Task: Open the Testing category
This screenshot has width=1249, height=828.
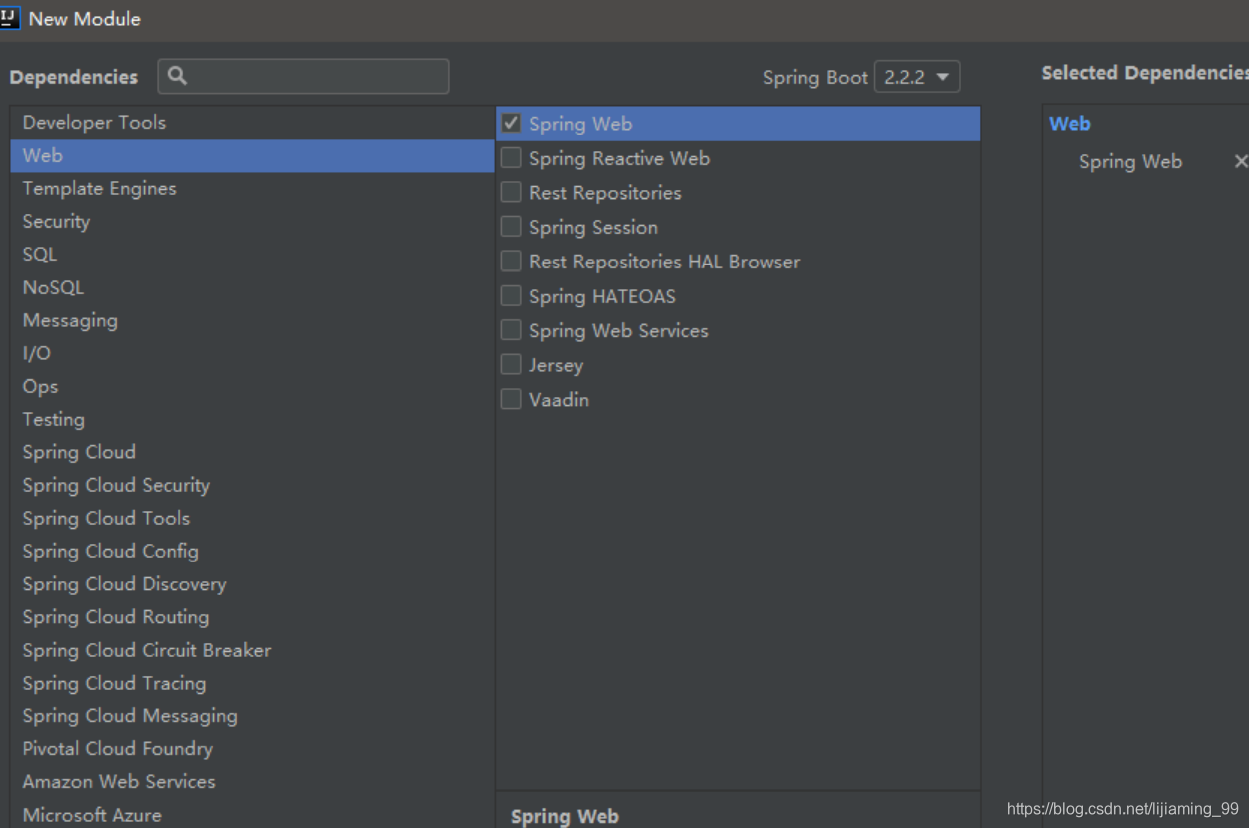Action: click(x=252, y=419)
